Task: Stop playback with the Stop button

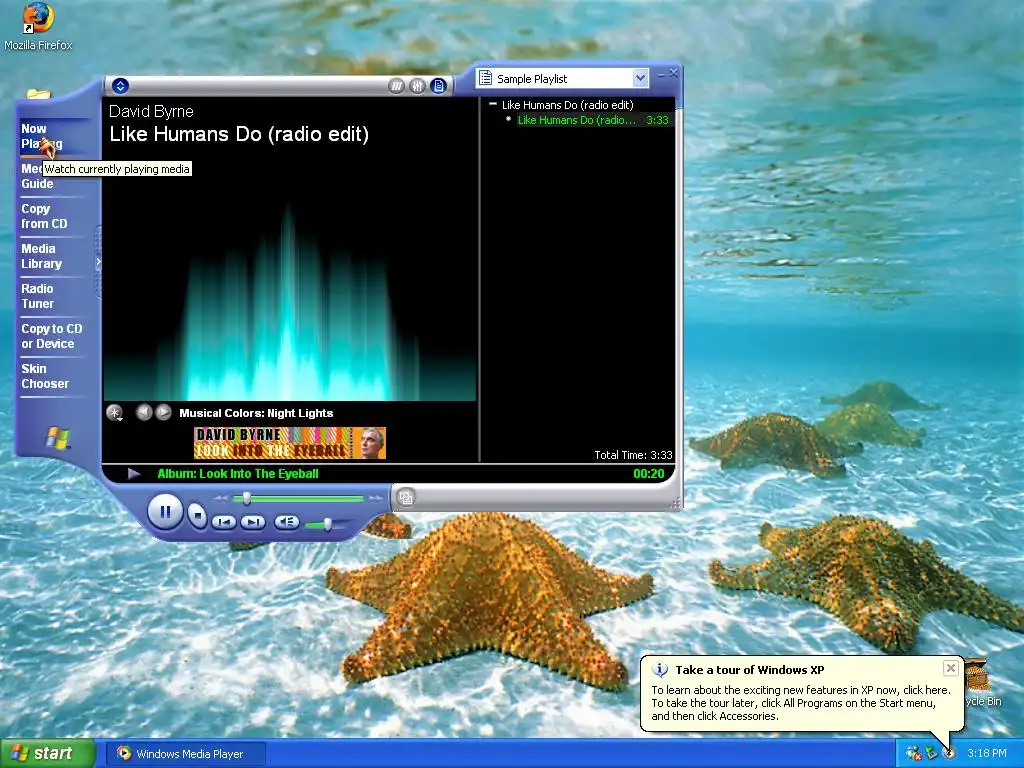Action: [x=197, y=516]
